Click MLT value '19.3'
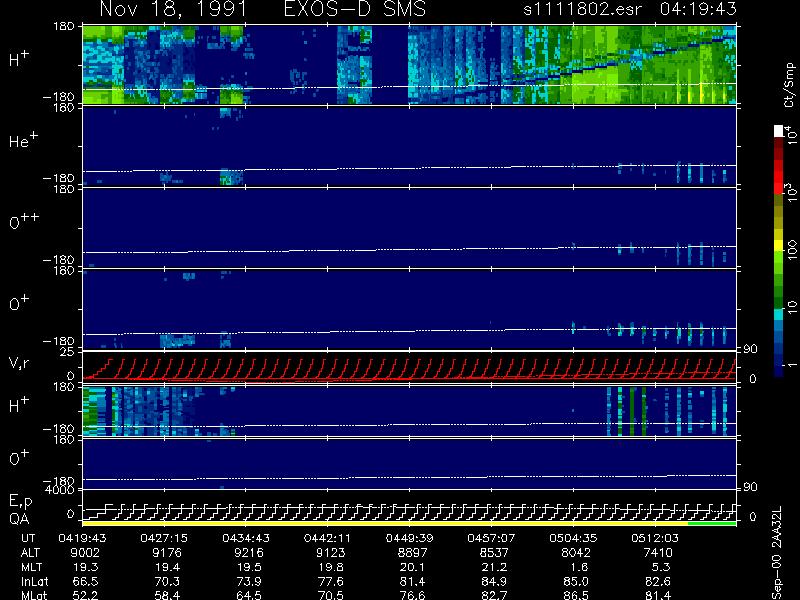Viewport: 800px width, 600px height. click(86, 567)
